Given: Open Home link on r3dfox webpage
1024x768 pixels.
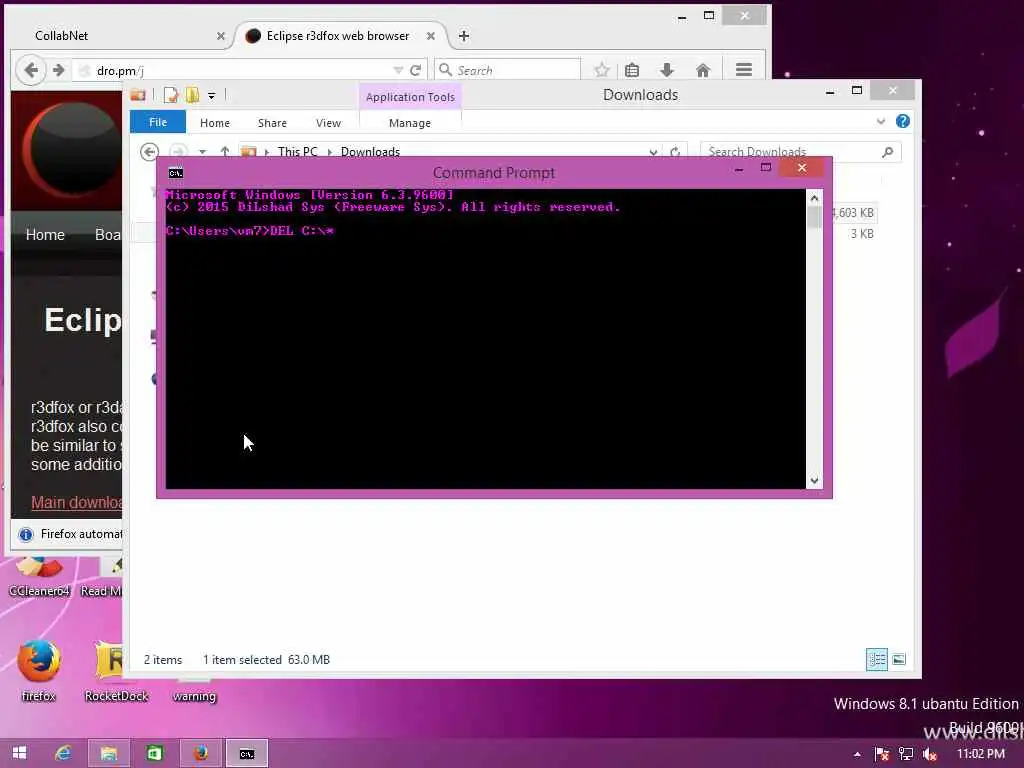Looking at the screenshot, I should [x=45, y=235].
